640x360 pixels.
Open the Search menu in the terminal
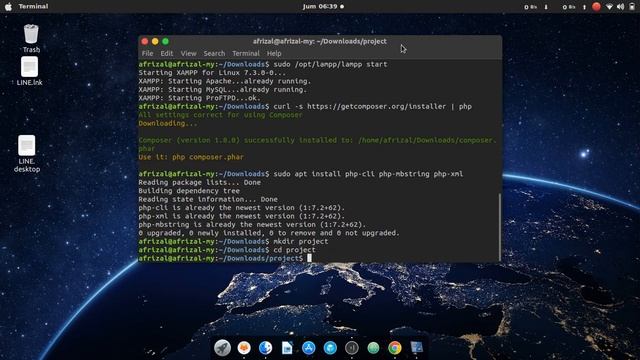pyautogui.click(x=214, y=53)
